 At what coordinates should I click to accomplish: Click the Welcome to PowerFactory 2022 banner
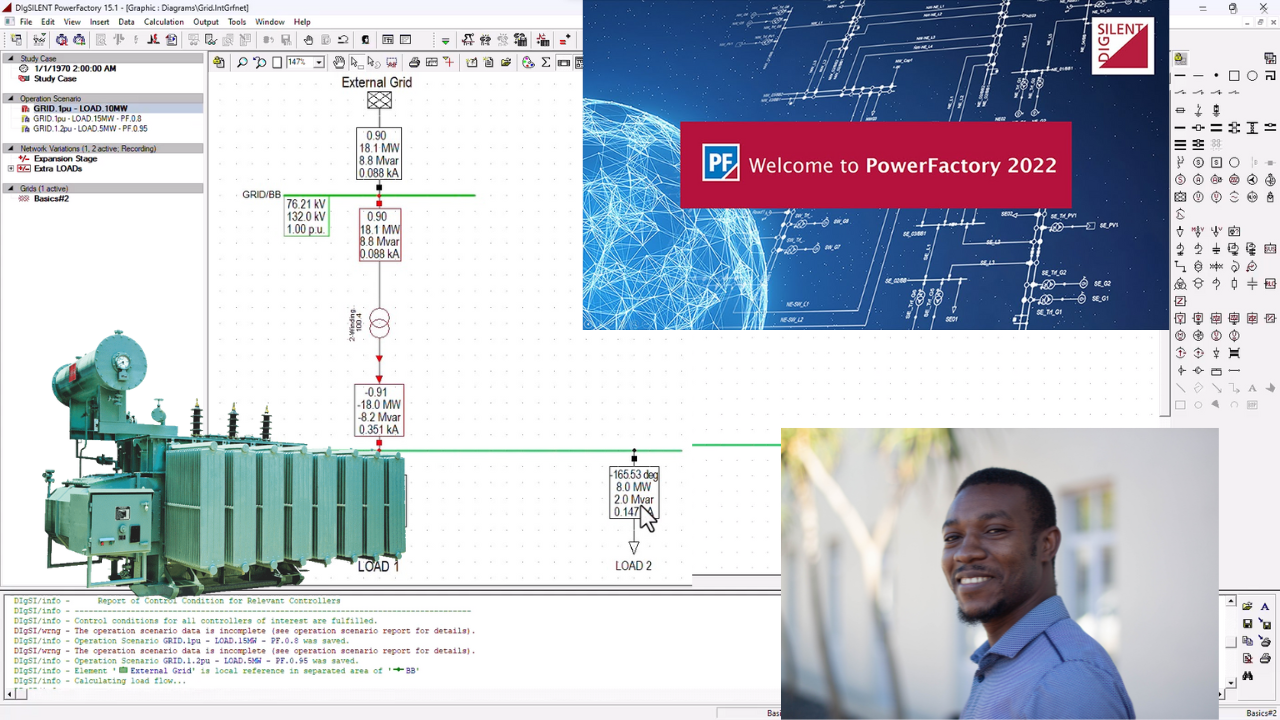[875, 165]
